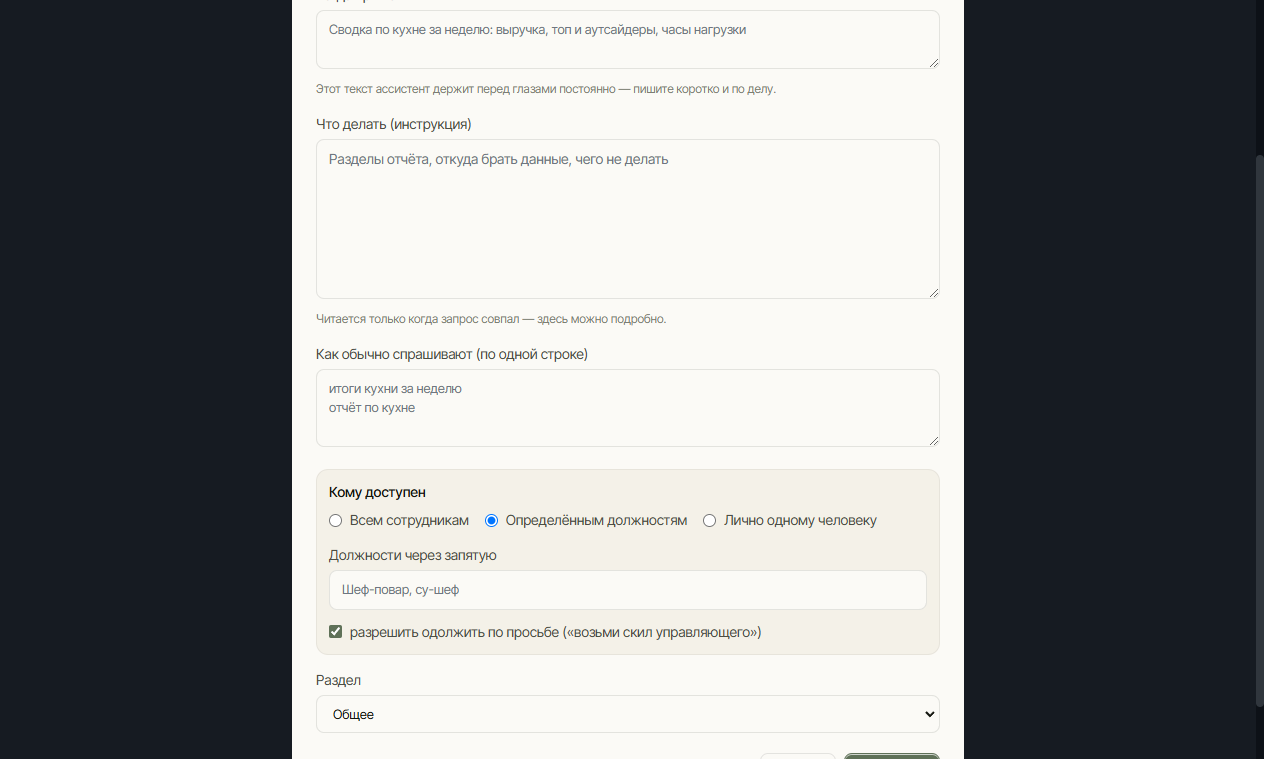Open the "Раздел" dropdown showing "Общее"

tap(628, 714)
